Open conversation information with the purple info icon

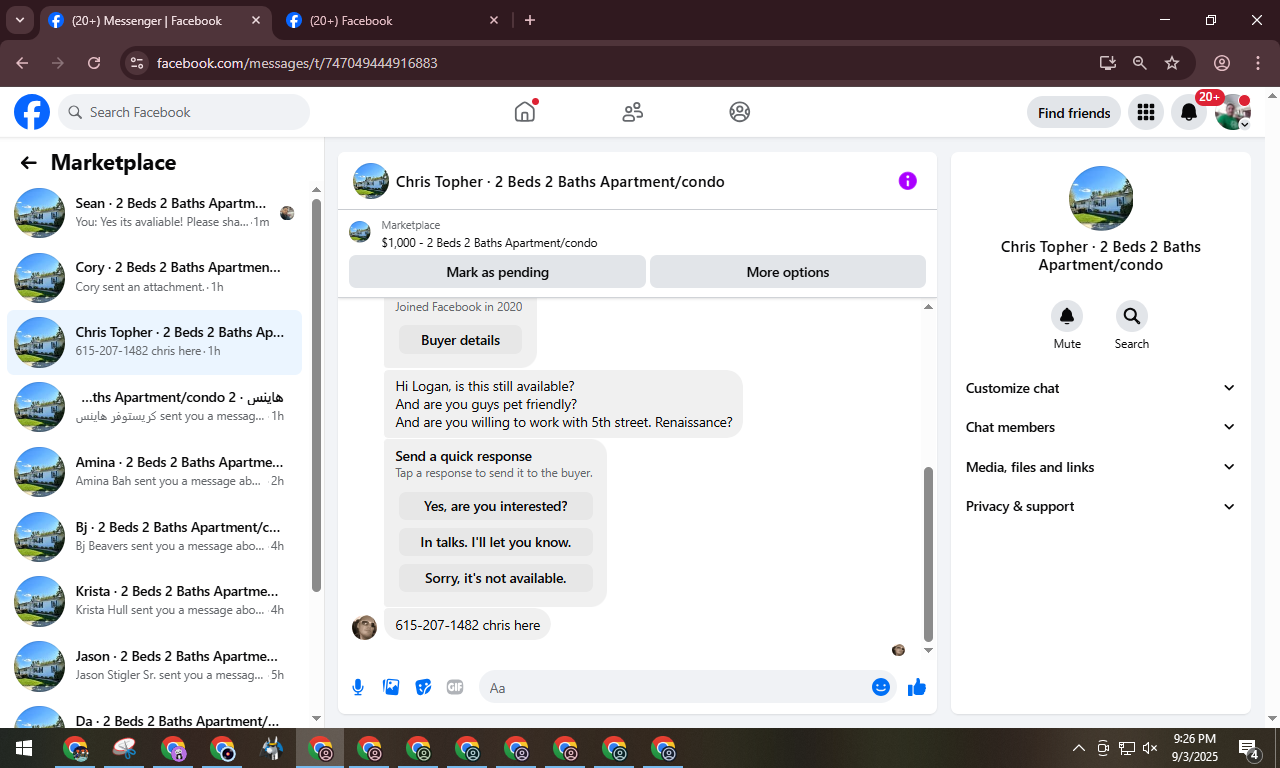[x=907, y=181]
